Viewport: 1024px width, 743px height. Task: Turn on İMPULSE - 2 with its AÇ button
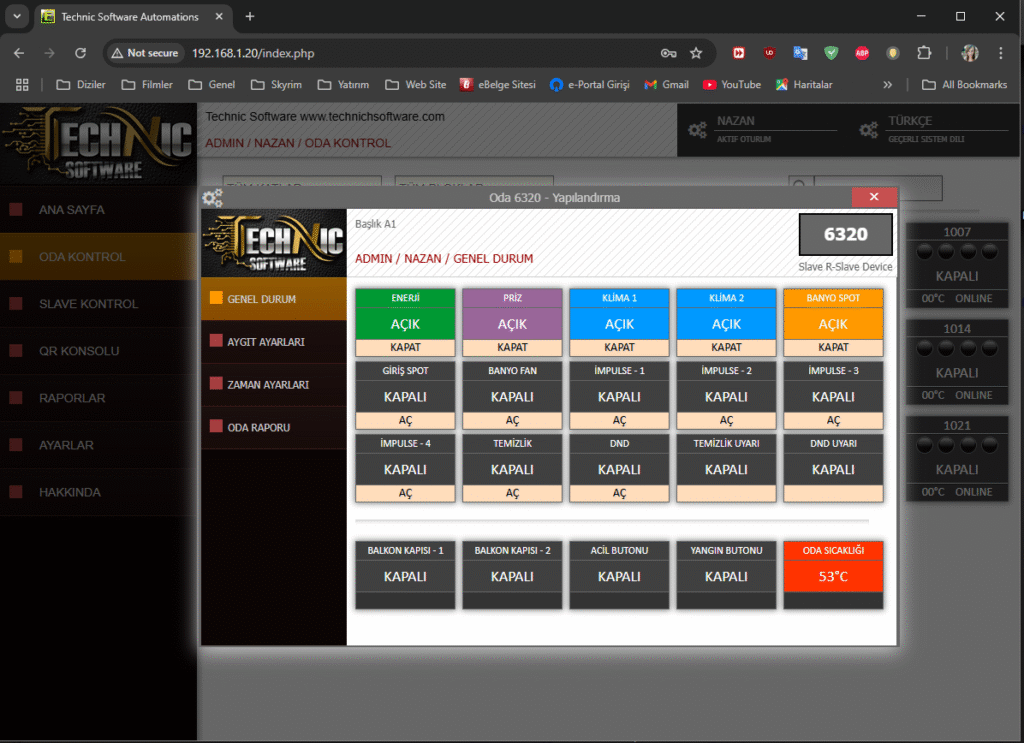[726, 420]
